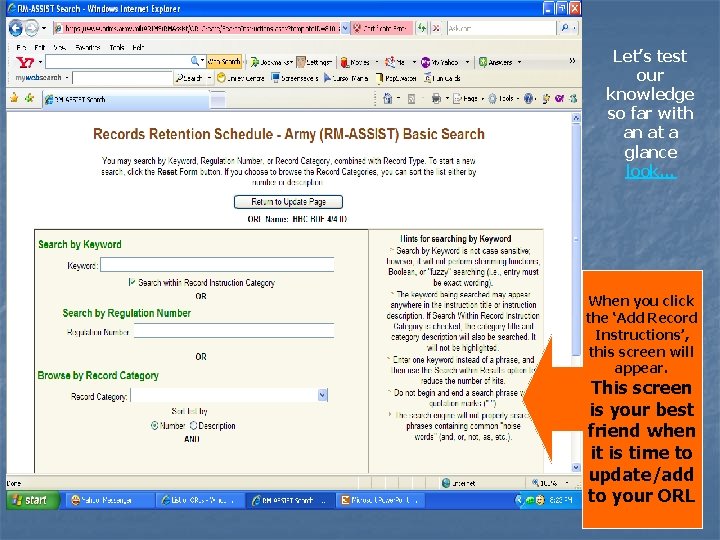Open Screensavers on mywebsearch toolbar
The width and height of the screenshot is (720, 540).
(x=294, y=78)
